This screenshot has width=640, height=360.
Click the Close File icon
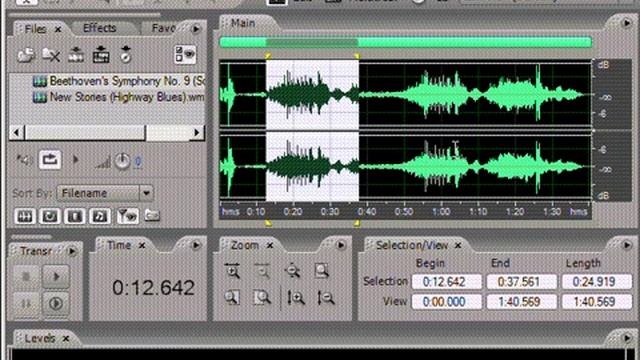point(51,55)
